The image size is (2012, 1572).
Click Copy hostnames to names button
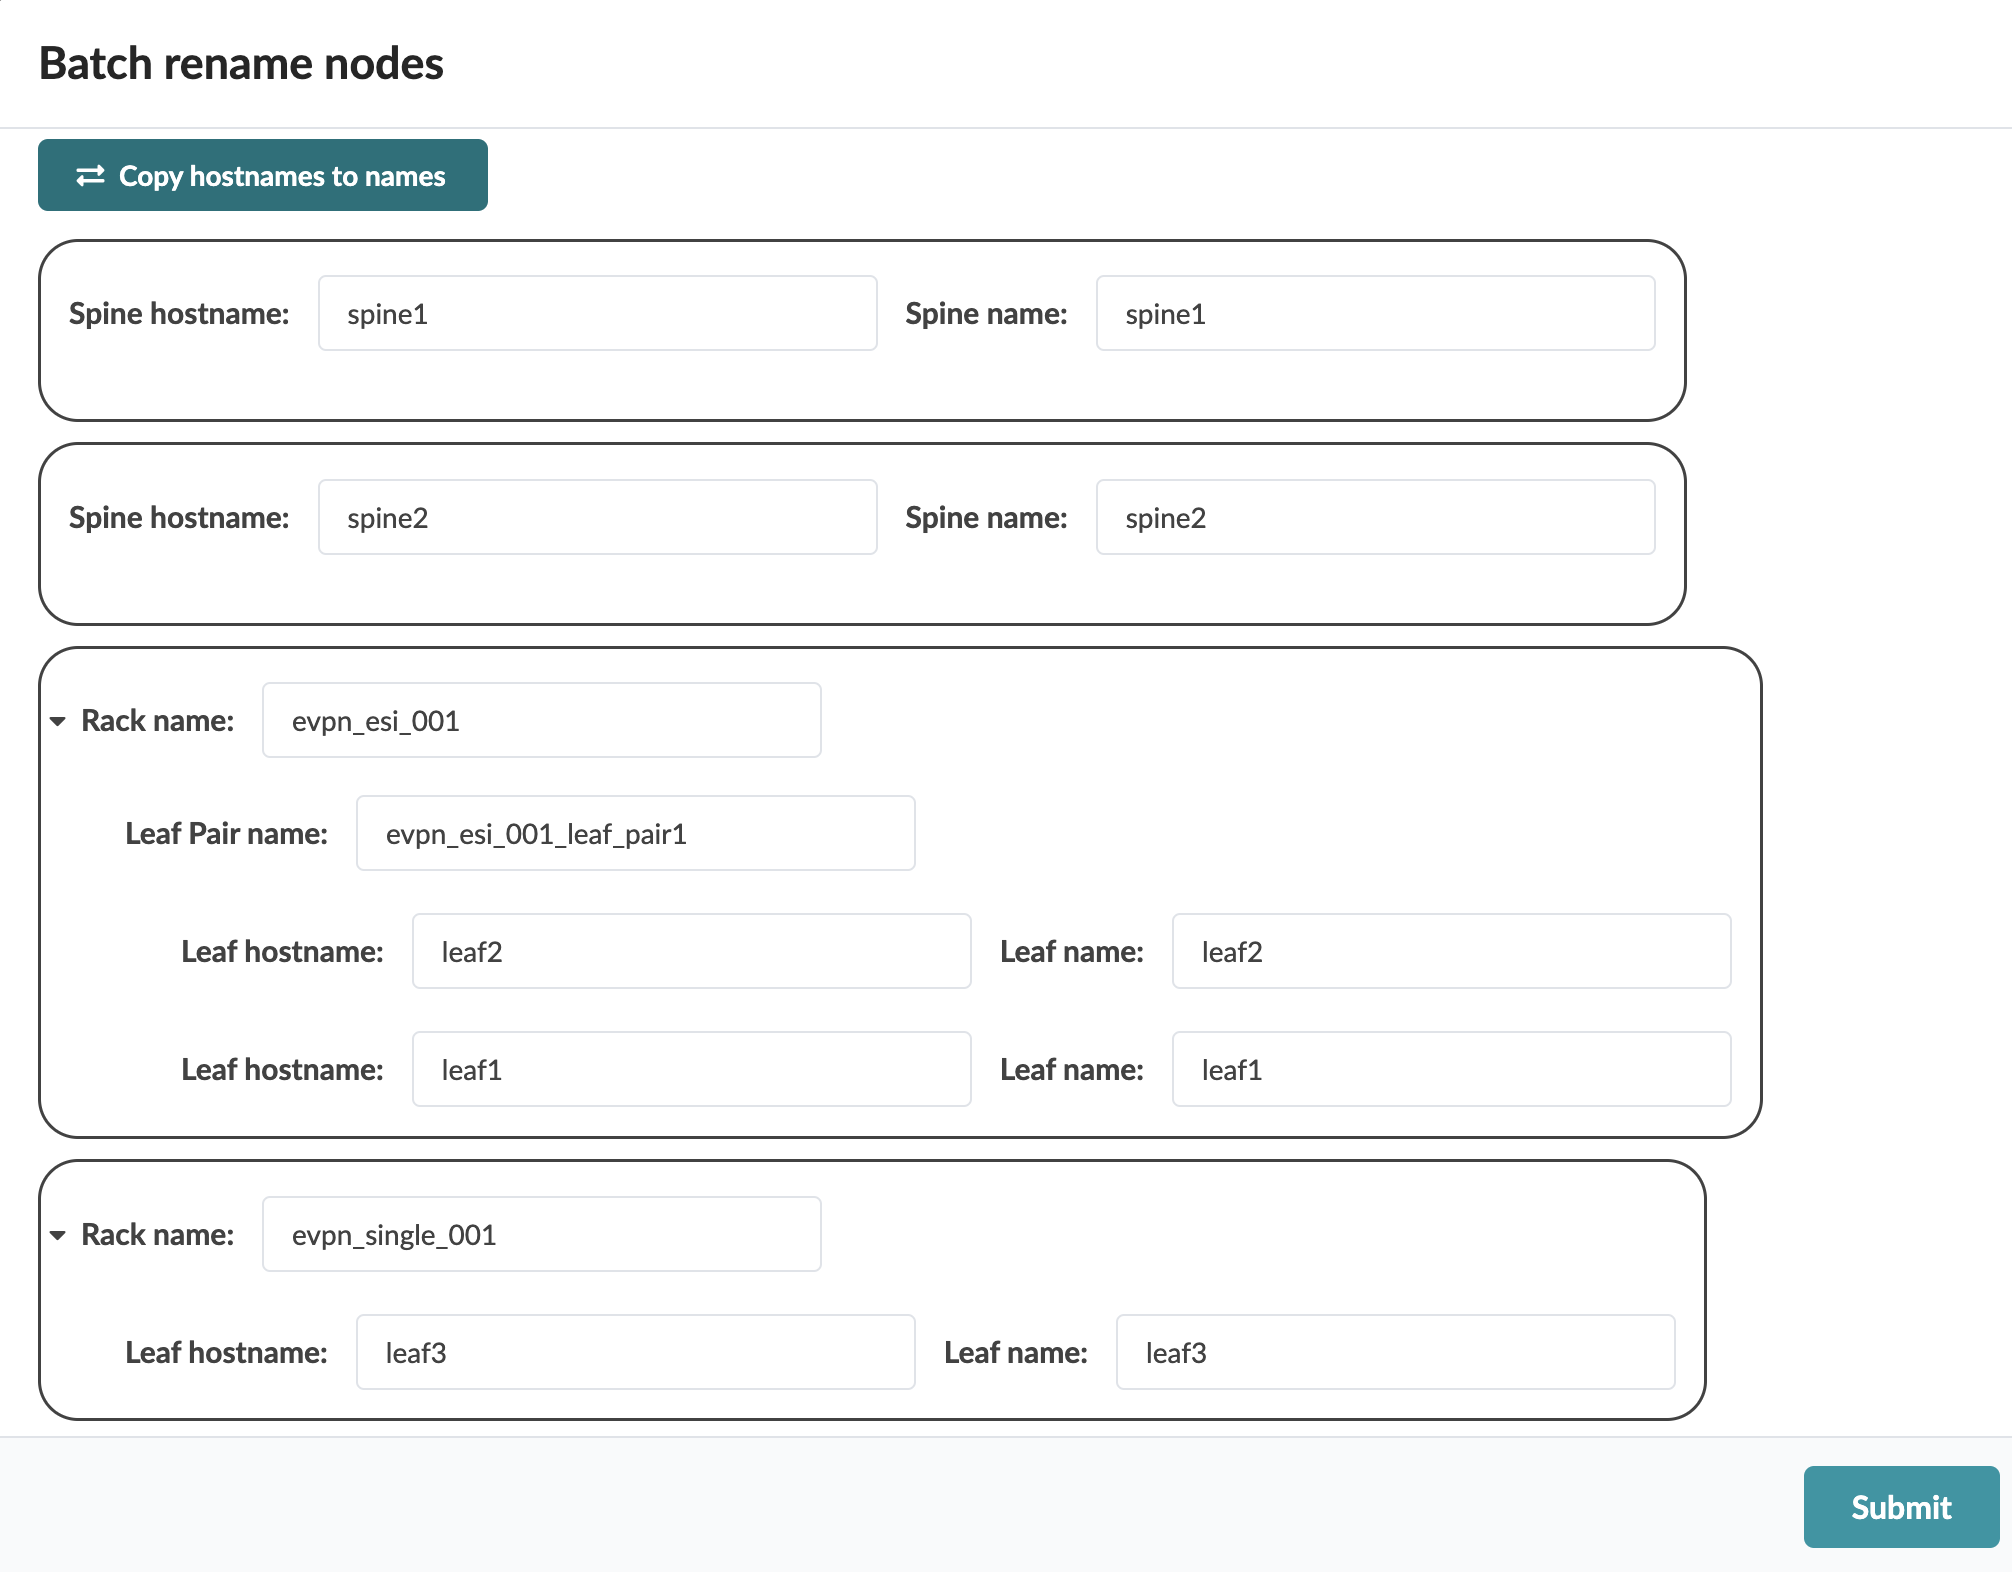(263, 176)
